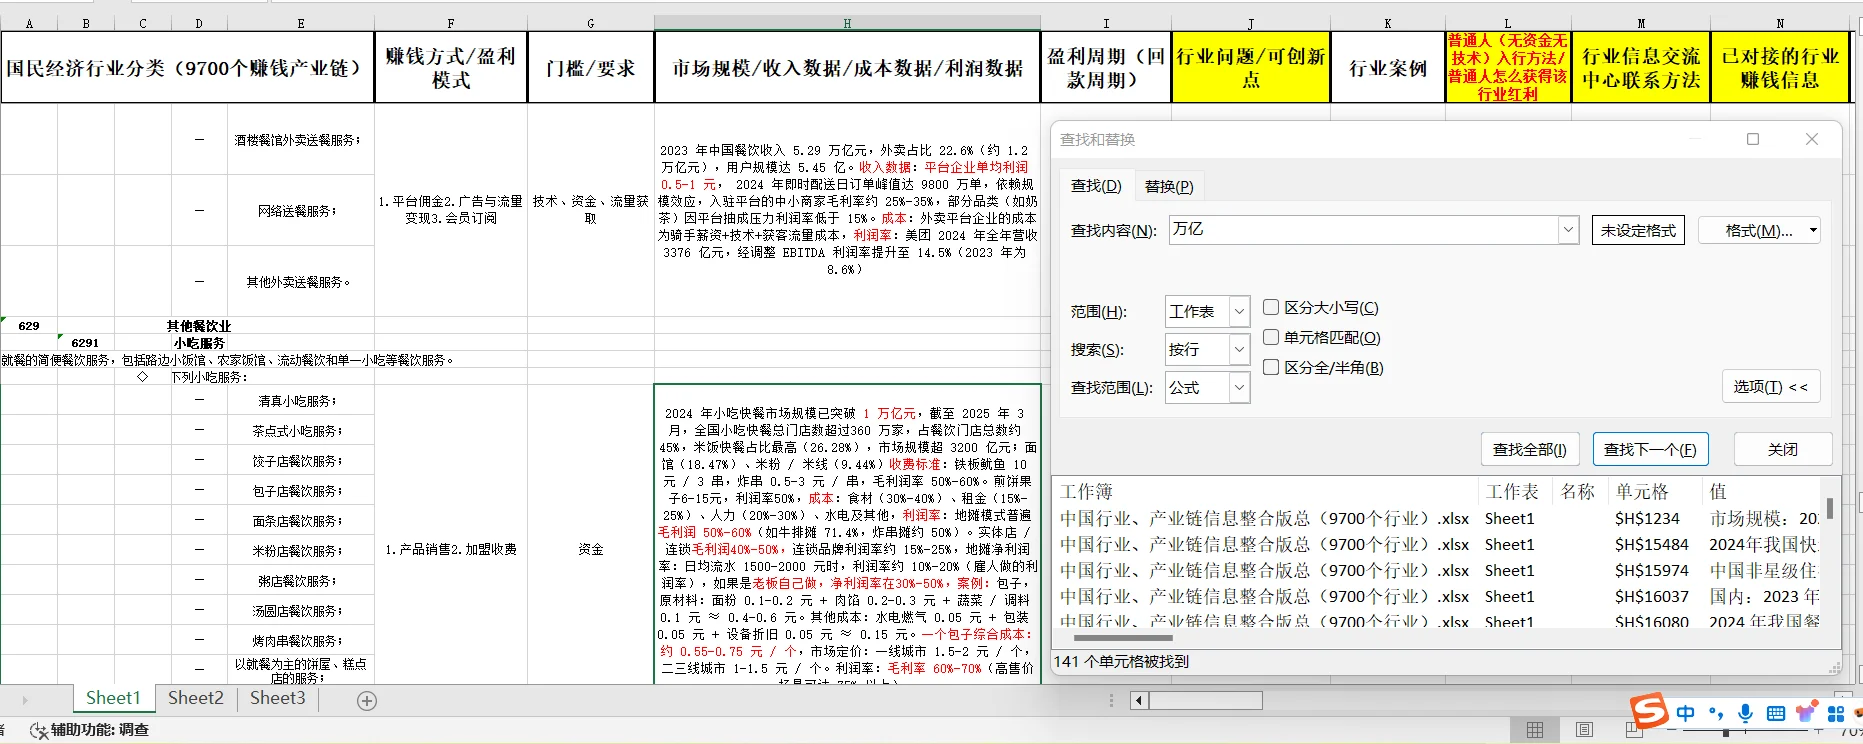Image resolution: width=1863 pixels, height=744 pixels.
Task: Click horizontal scrollbar left arrow
Action: tap(1139, 701)
